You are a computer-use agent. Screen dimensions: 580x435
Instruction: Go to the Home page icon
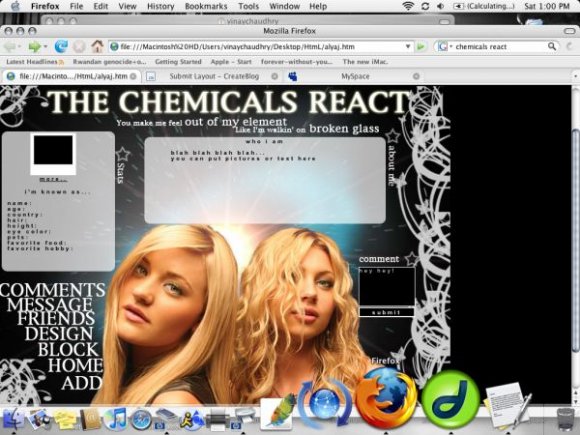pyautogui.click(x=97, y=46)
